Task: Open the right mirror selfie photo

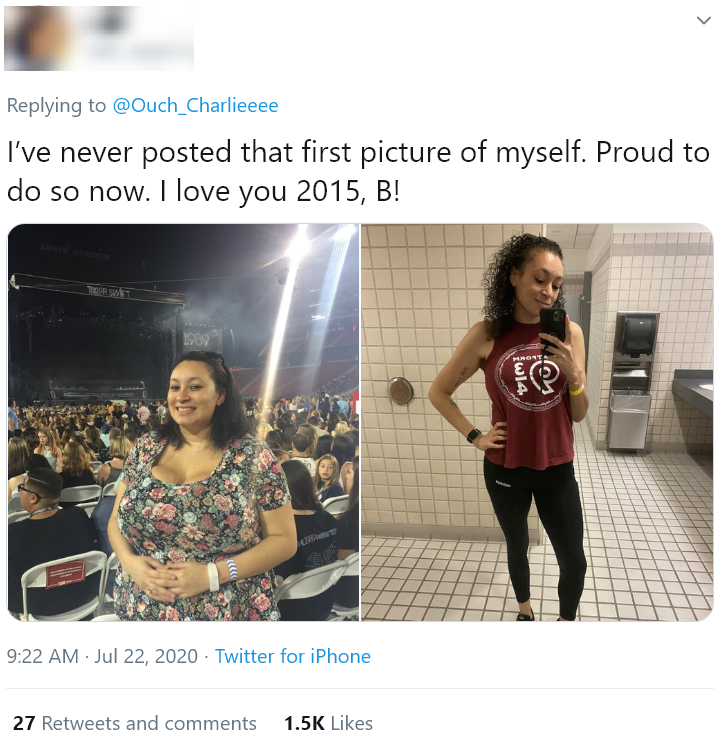Action: point(537,422)
